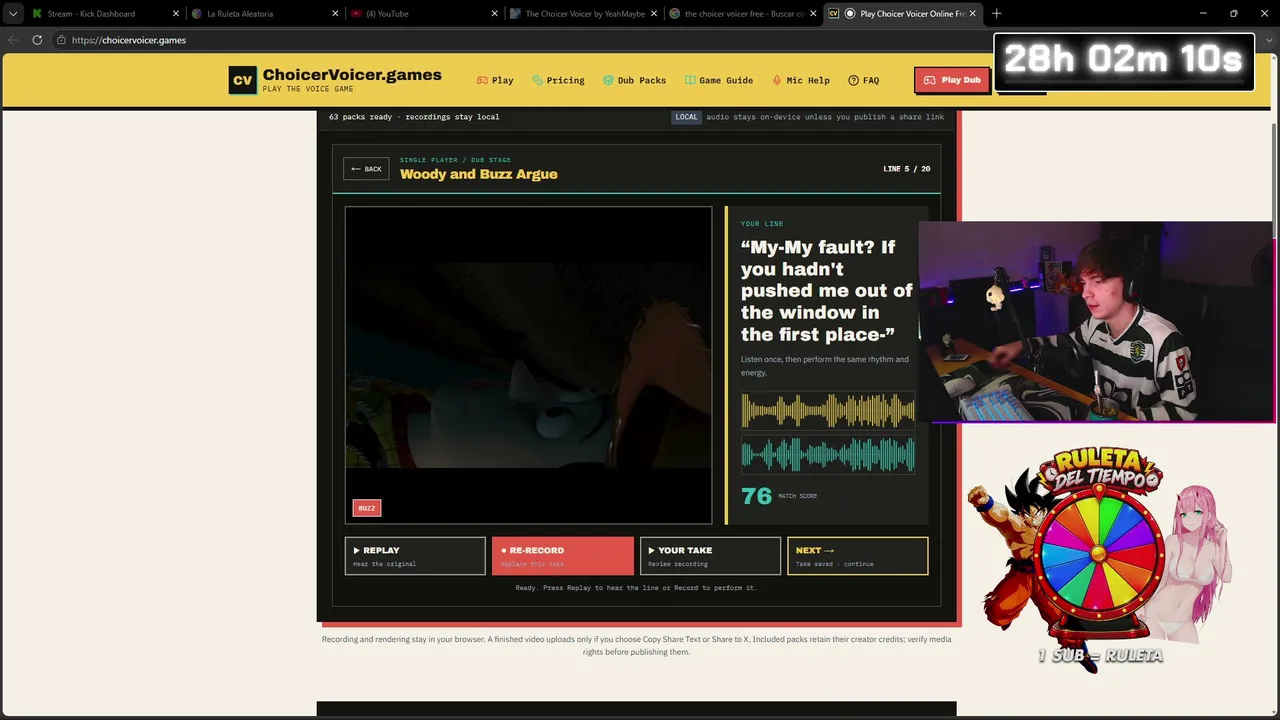Click the YouTube favicon on its tab

tap(356, 14)
